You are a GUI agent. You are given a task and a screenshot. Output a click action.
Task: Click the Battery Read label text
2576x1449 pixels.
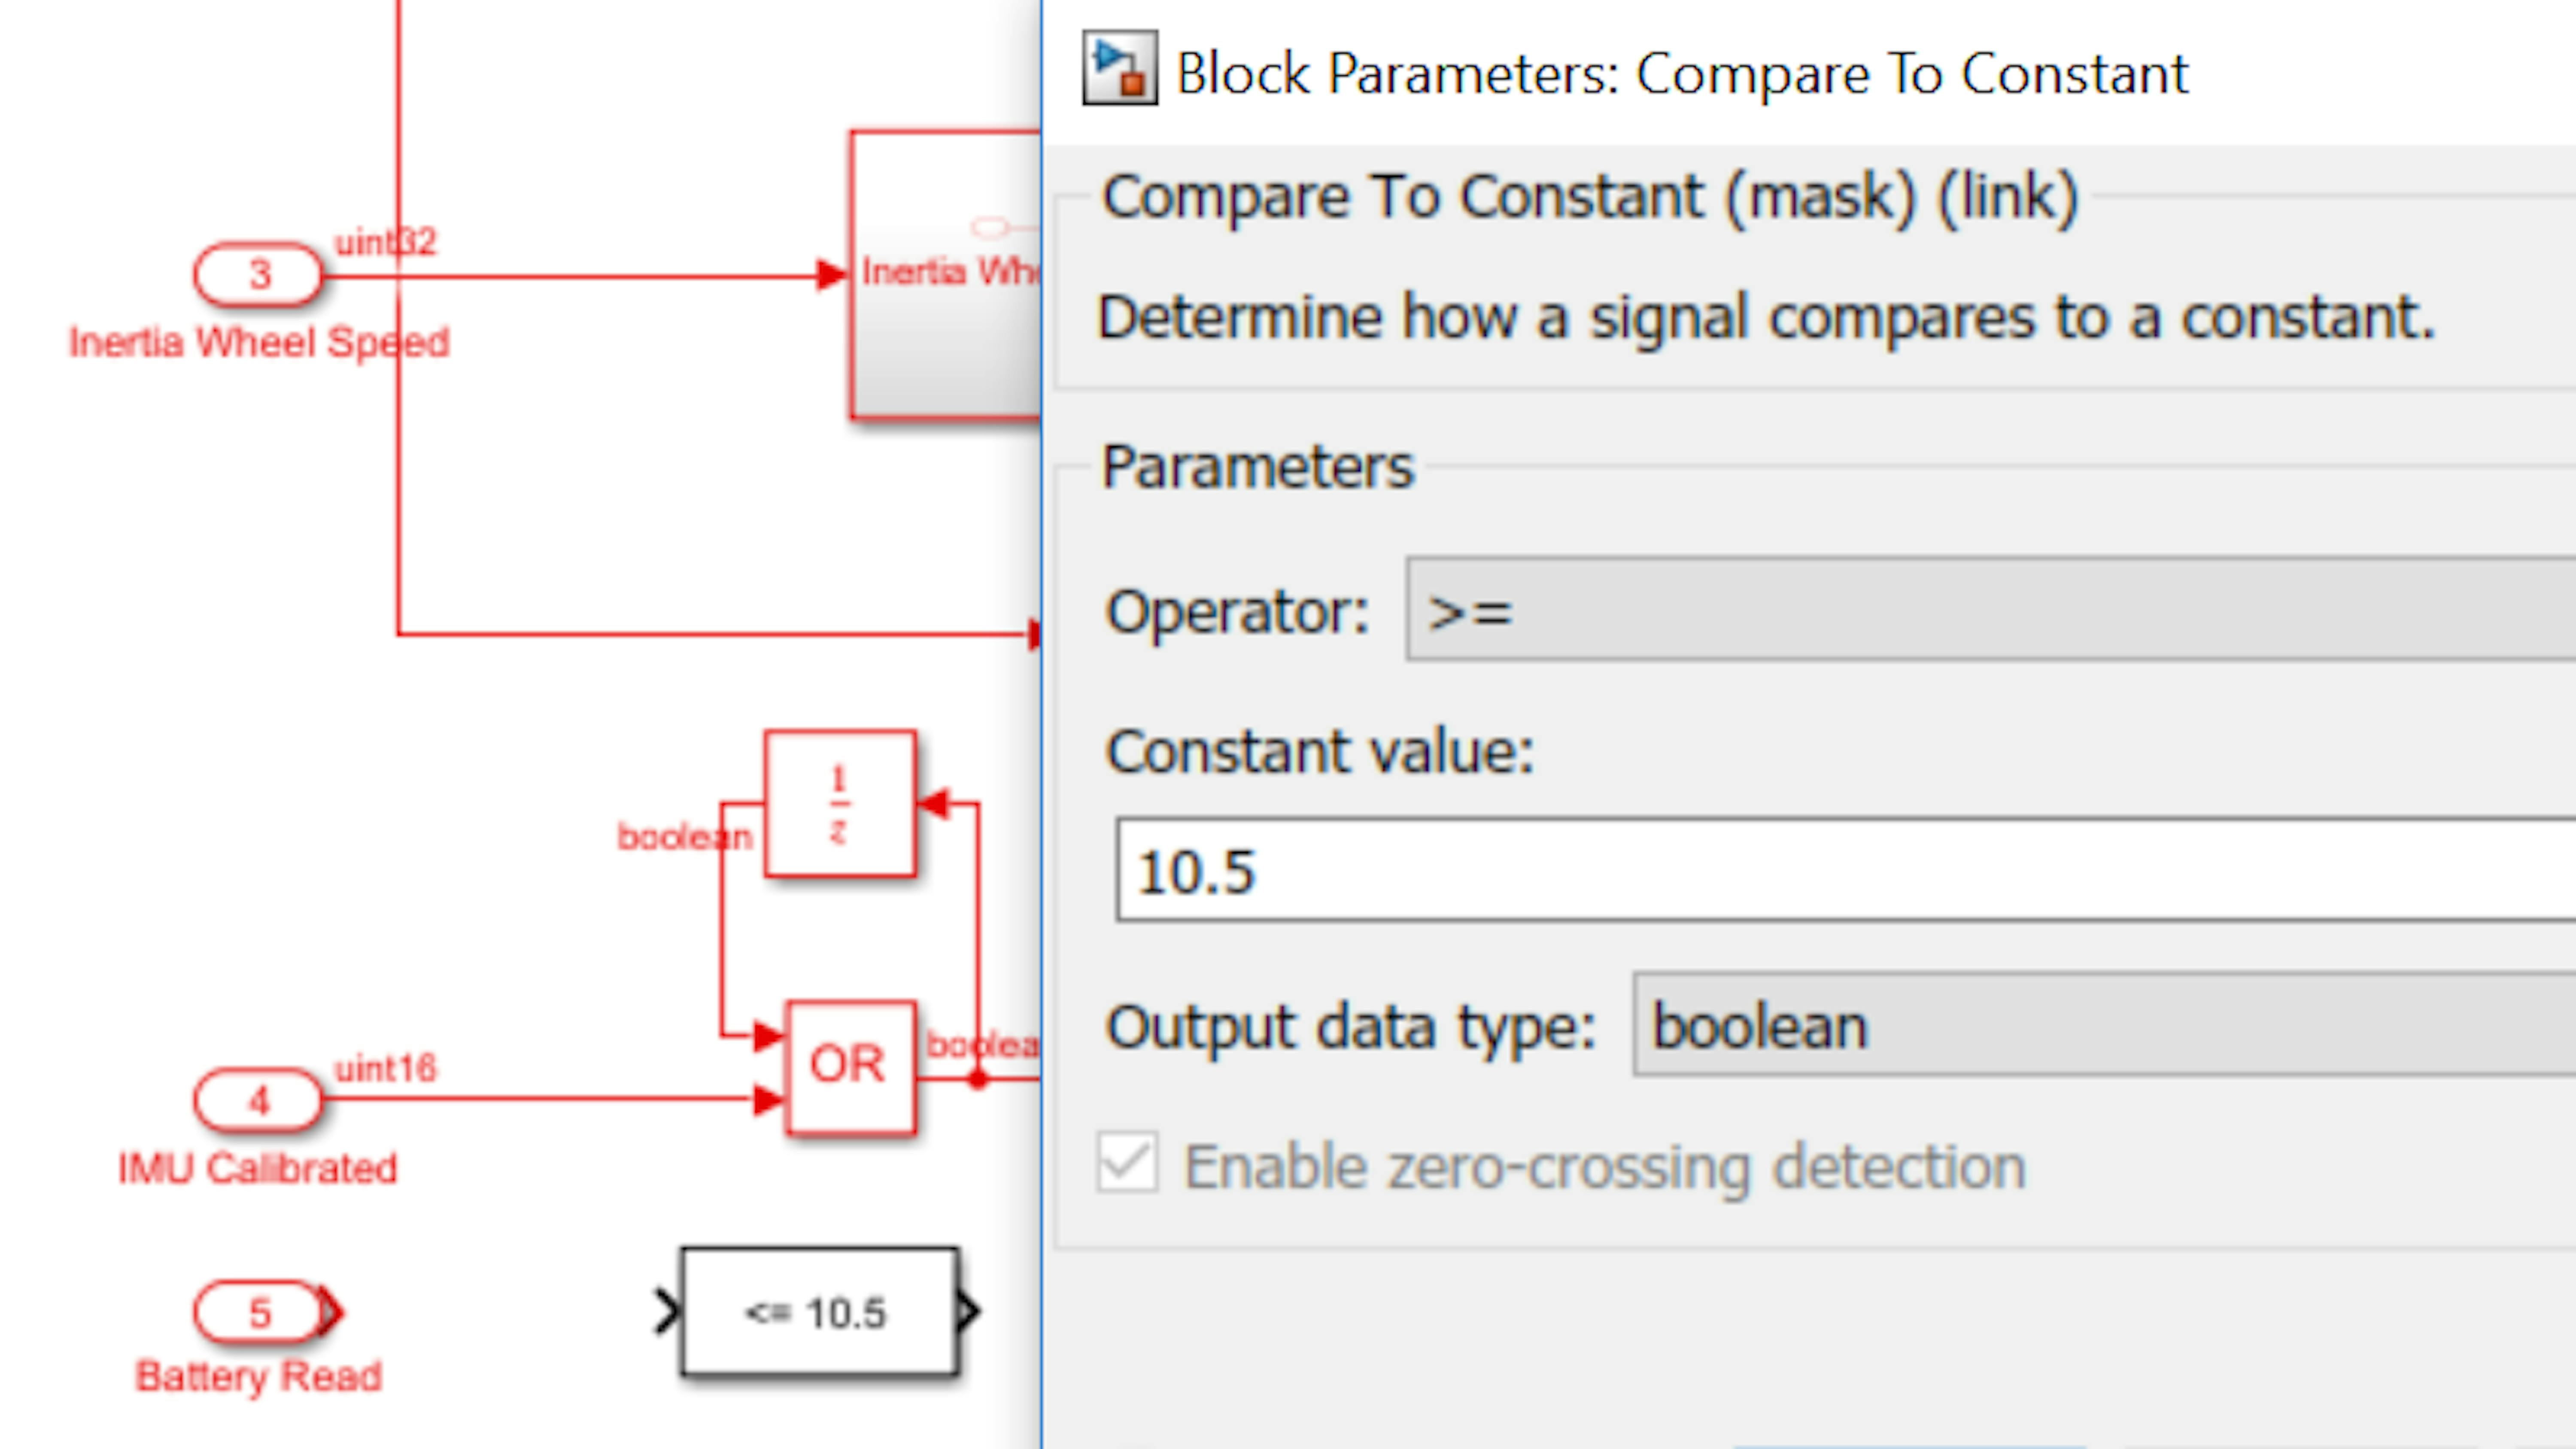(258, 1377)
